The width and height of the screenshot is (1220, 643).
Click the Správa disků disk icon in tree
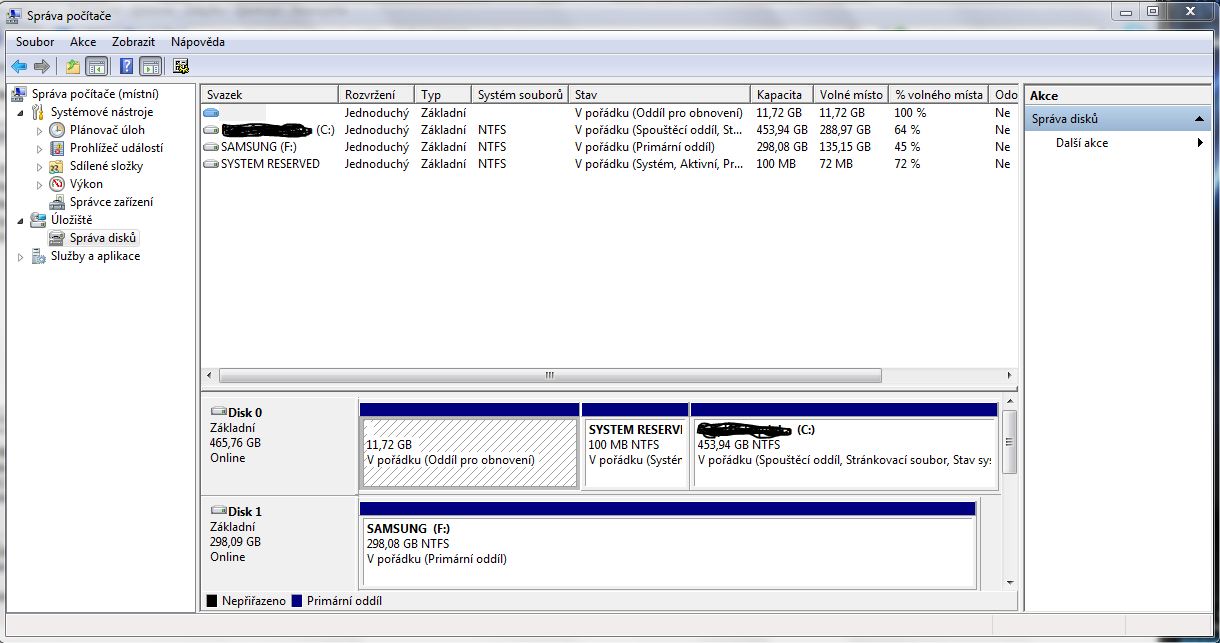[x=58, y=238]
